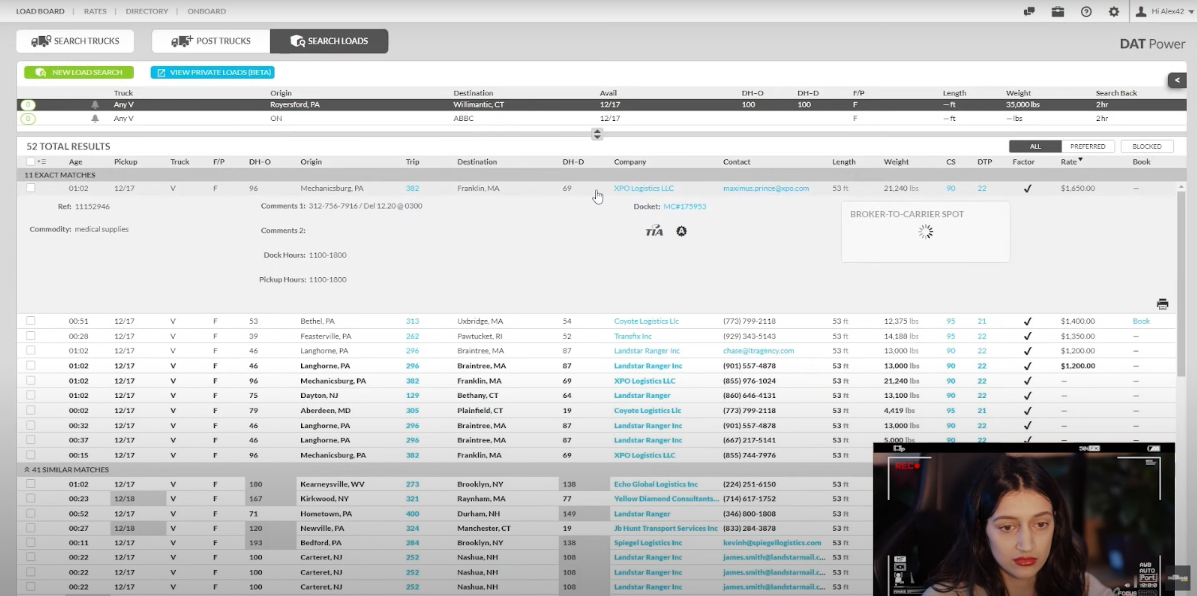Print load details with the printer icon
The height and width of the screenshot is (596, 1197).
[1162, 304]
